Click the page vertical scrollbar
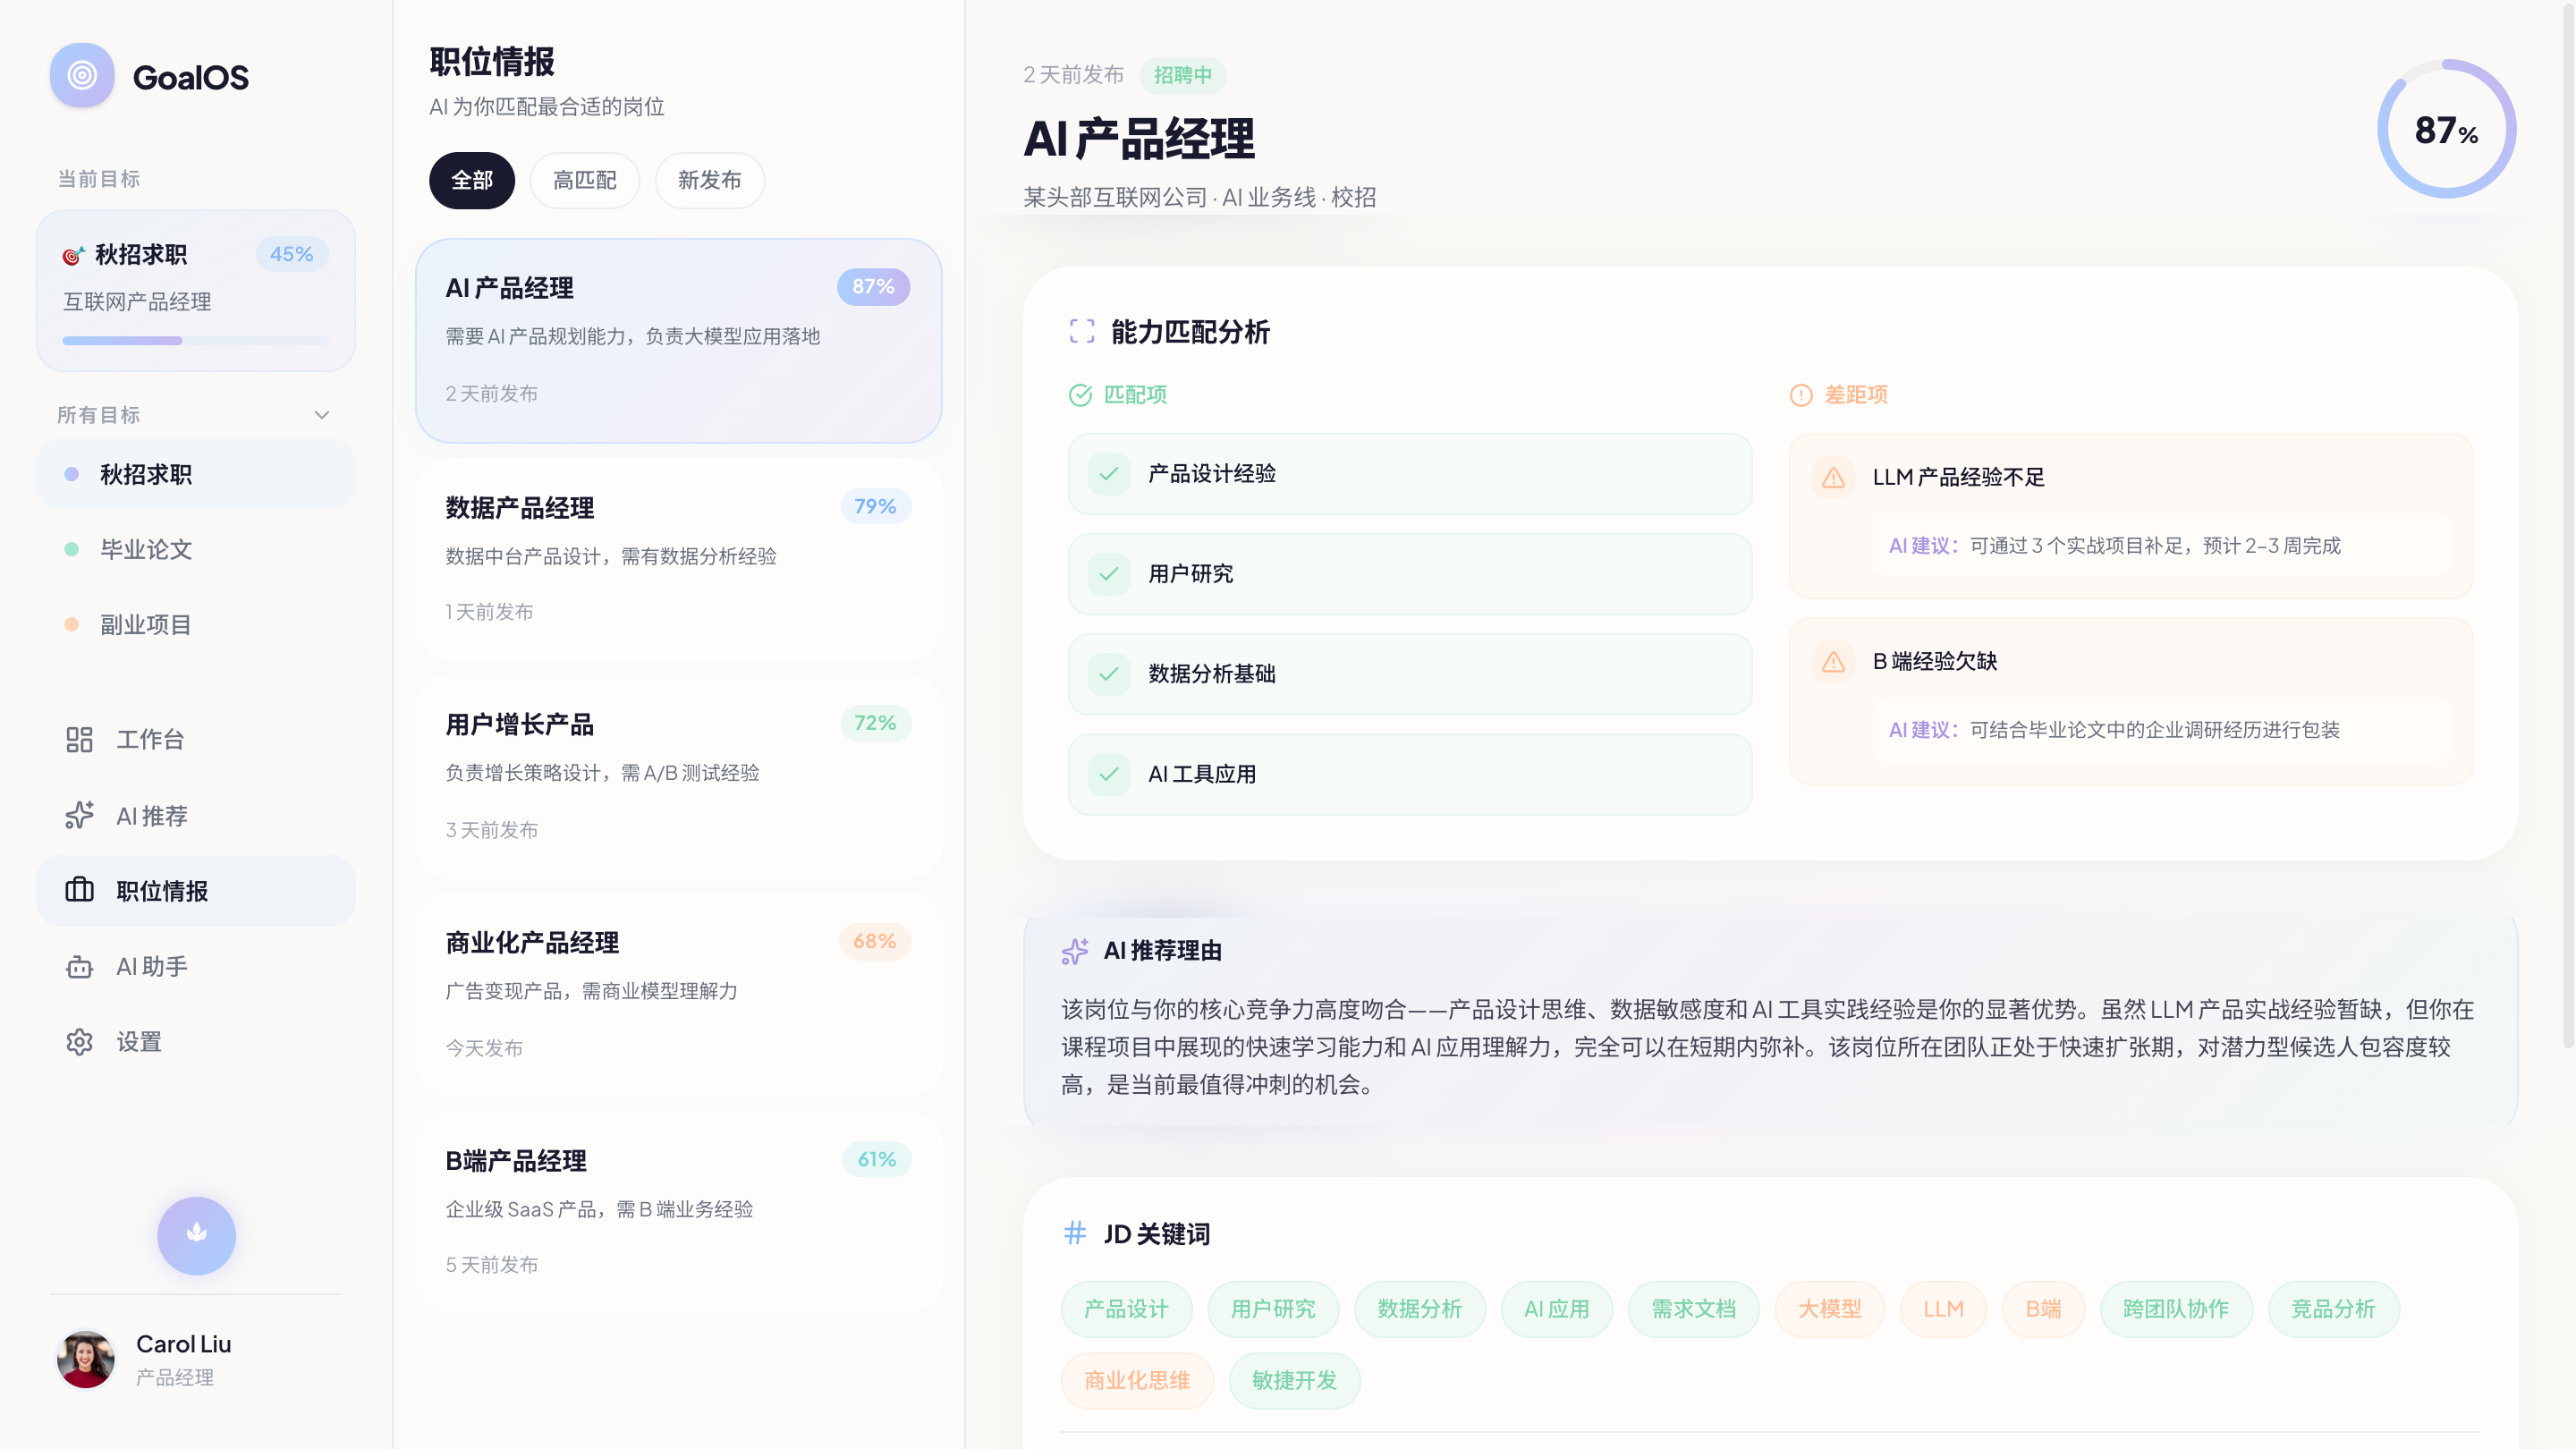 click(2567, 524)
